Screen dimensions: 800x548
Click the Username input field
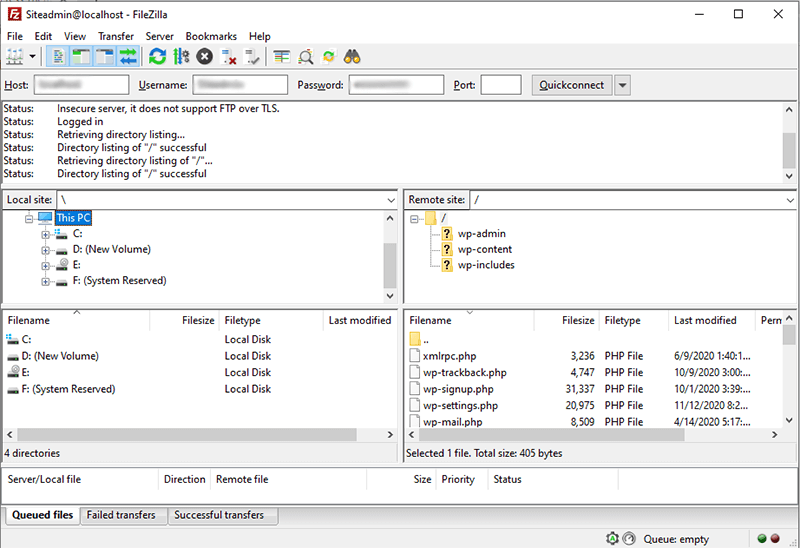click(x=240, y=85)
